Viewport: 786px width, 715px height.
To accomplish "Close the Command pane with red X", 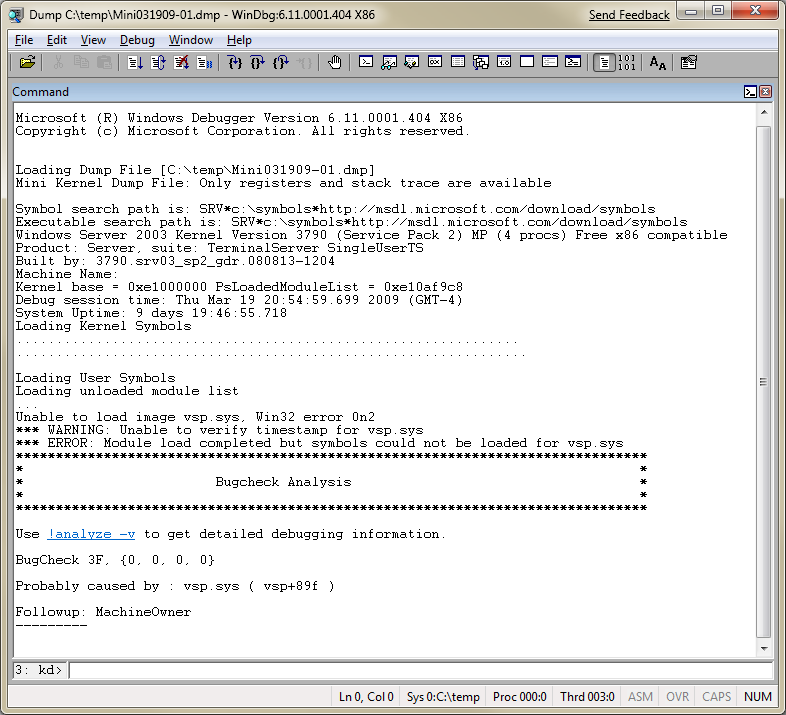I will click(x=765, y=92).
